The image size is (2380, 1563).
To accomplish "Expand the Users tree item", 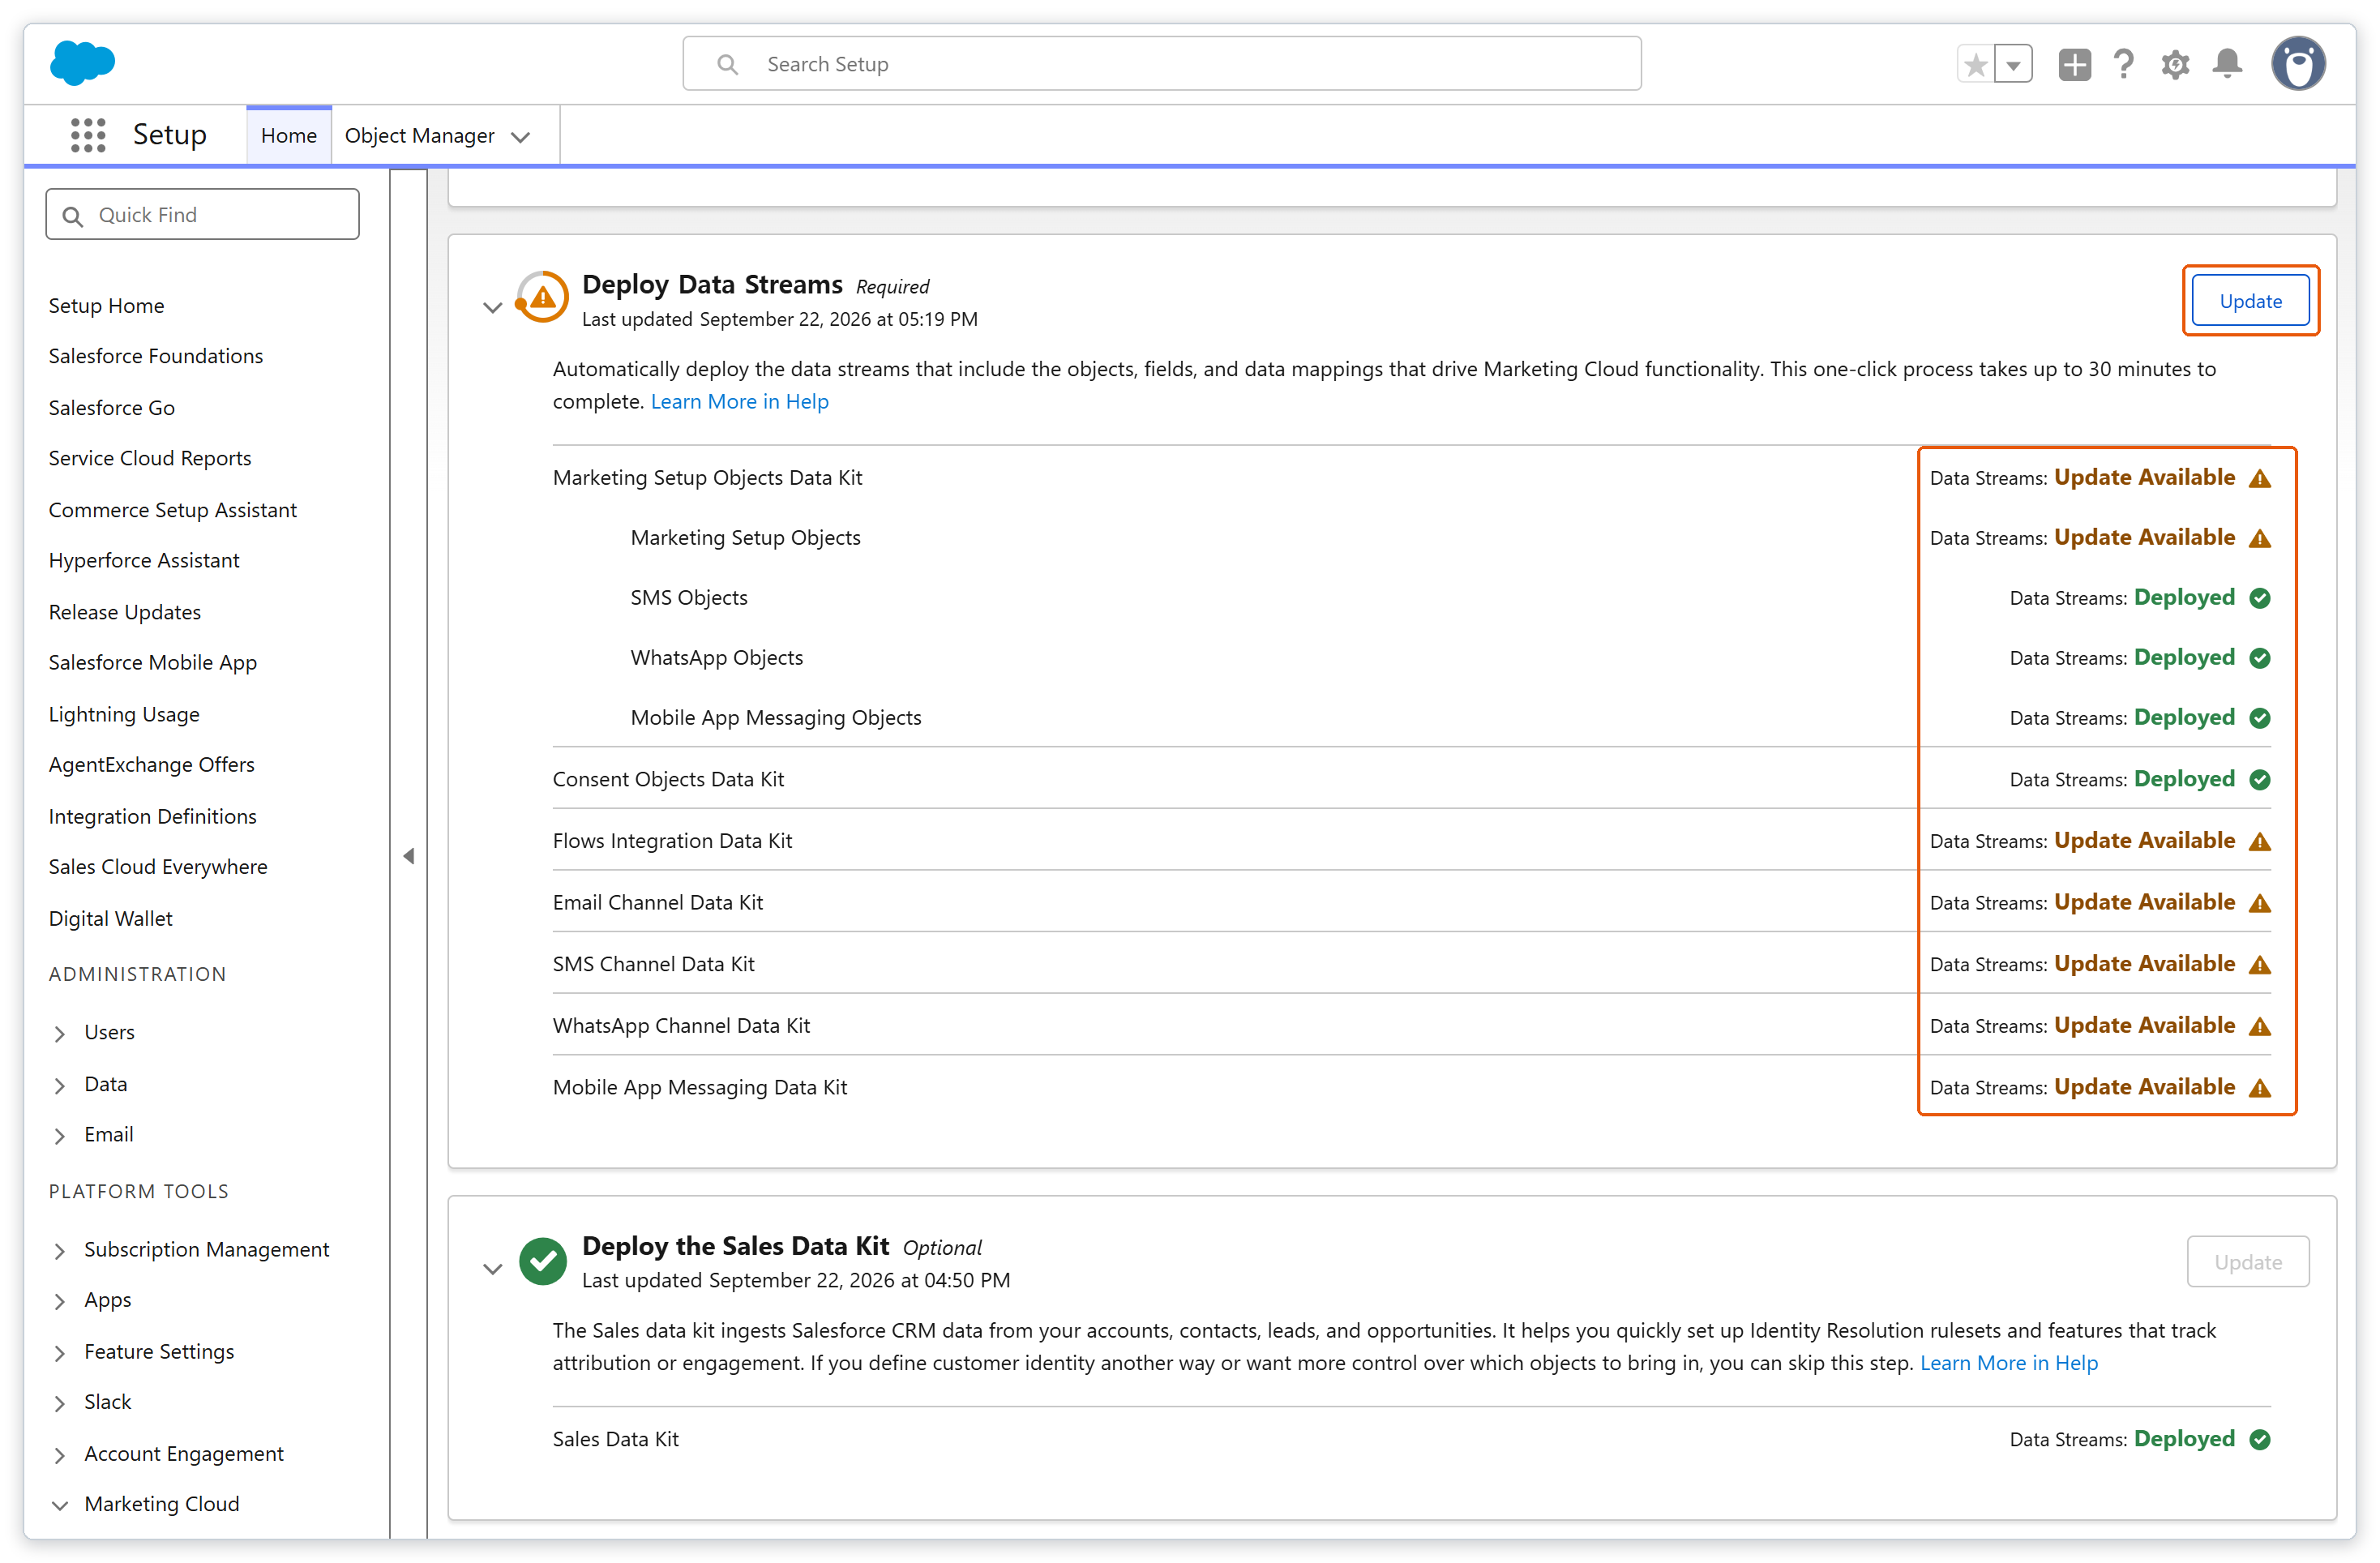I will tap(60, 1033).
